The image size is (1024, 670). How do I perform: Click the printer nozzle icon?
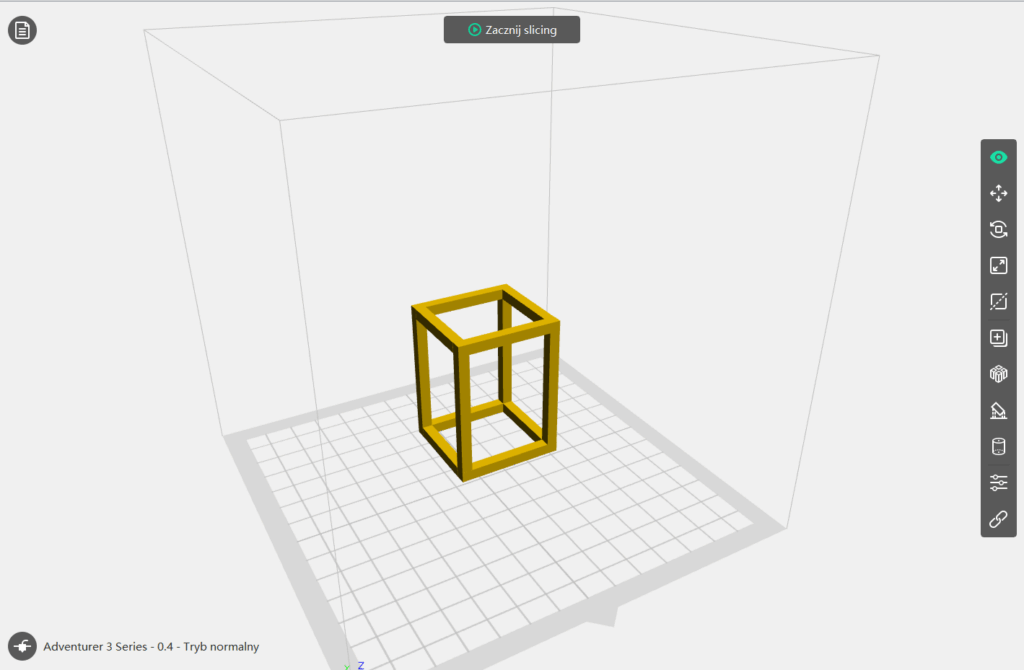(22, 646)
